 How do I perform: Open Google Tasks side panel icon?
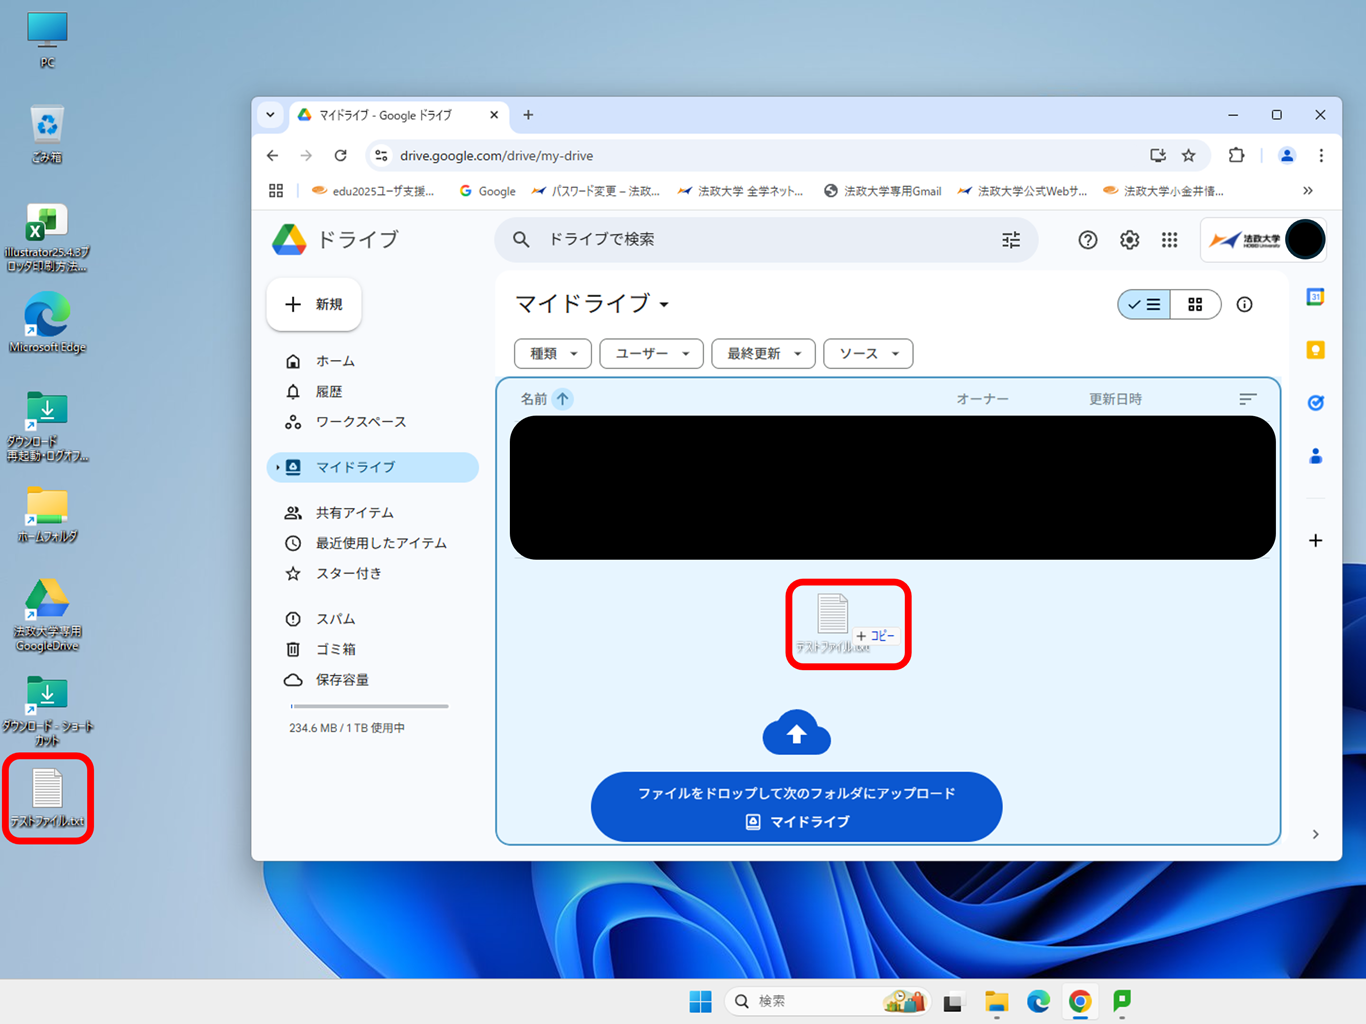pyautogui.click(x=1315, y=403)
